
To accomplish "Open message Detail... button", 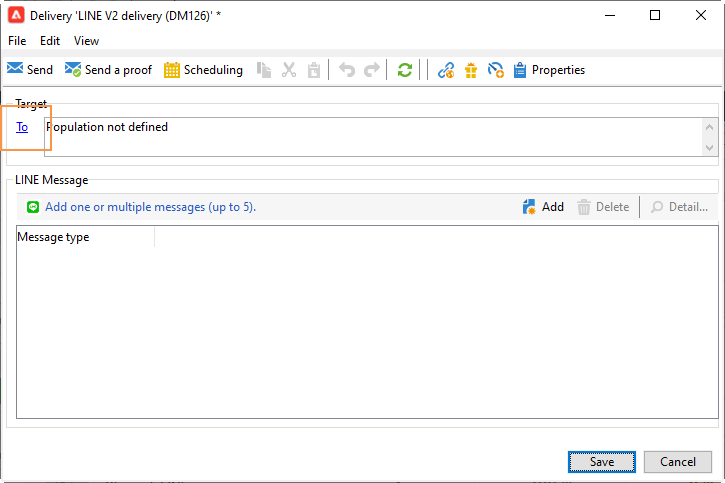I will coord(679,207).
